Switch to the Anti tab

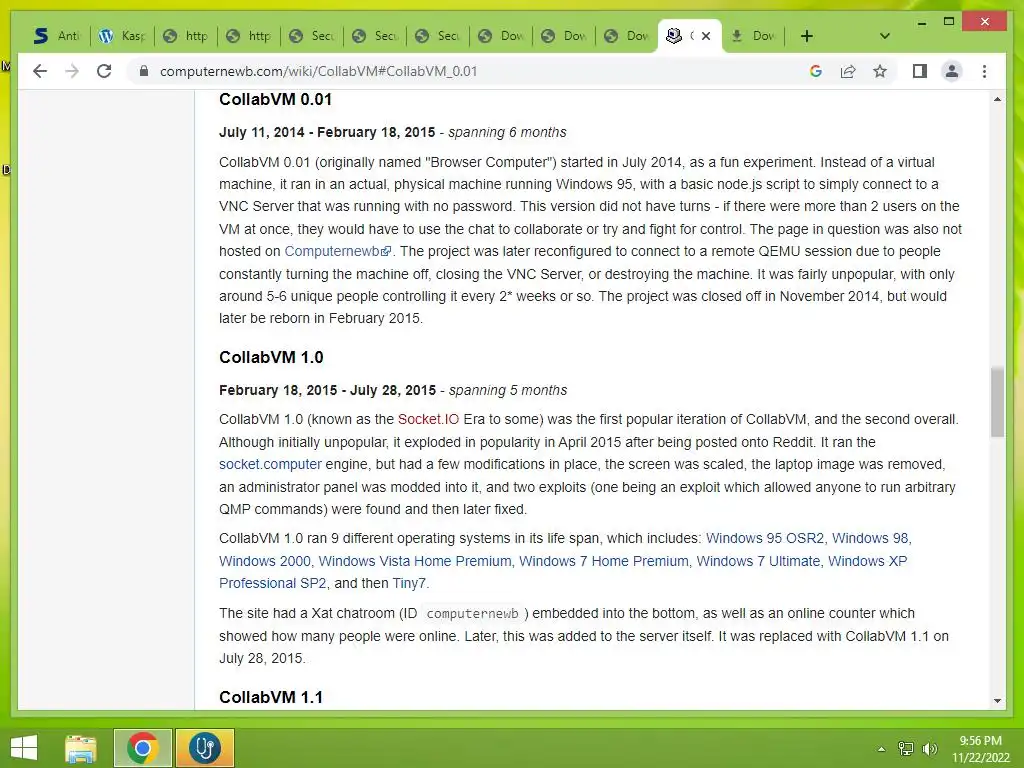[57, 36]
